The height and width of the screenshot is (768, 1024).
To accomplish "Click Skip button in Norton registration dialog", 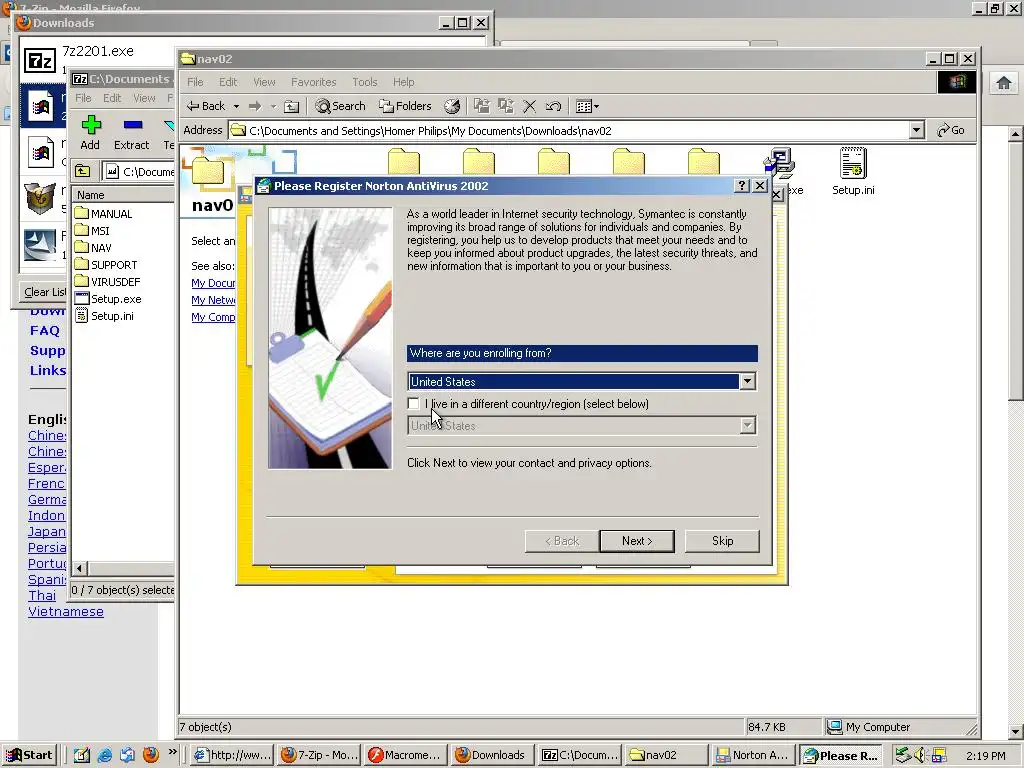I will point(722,541).
